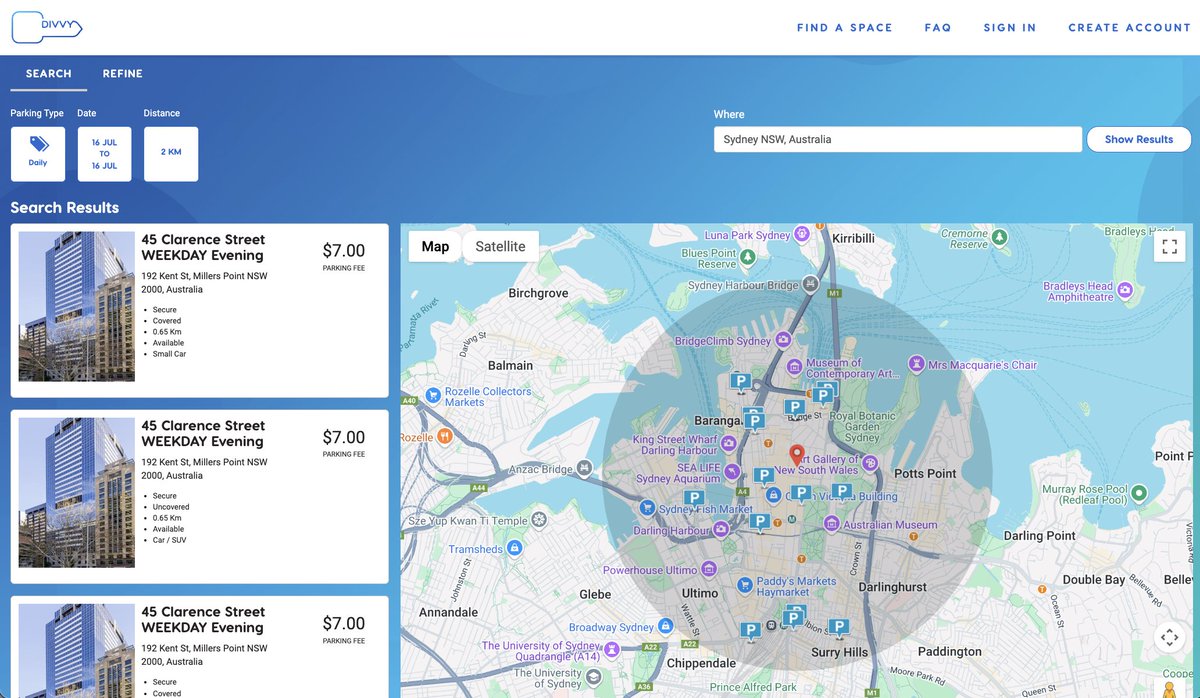1200x698 pixels.
Task: Click the BridgeClimb Sydney camera icon
Action: 784,340
